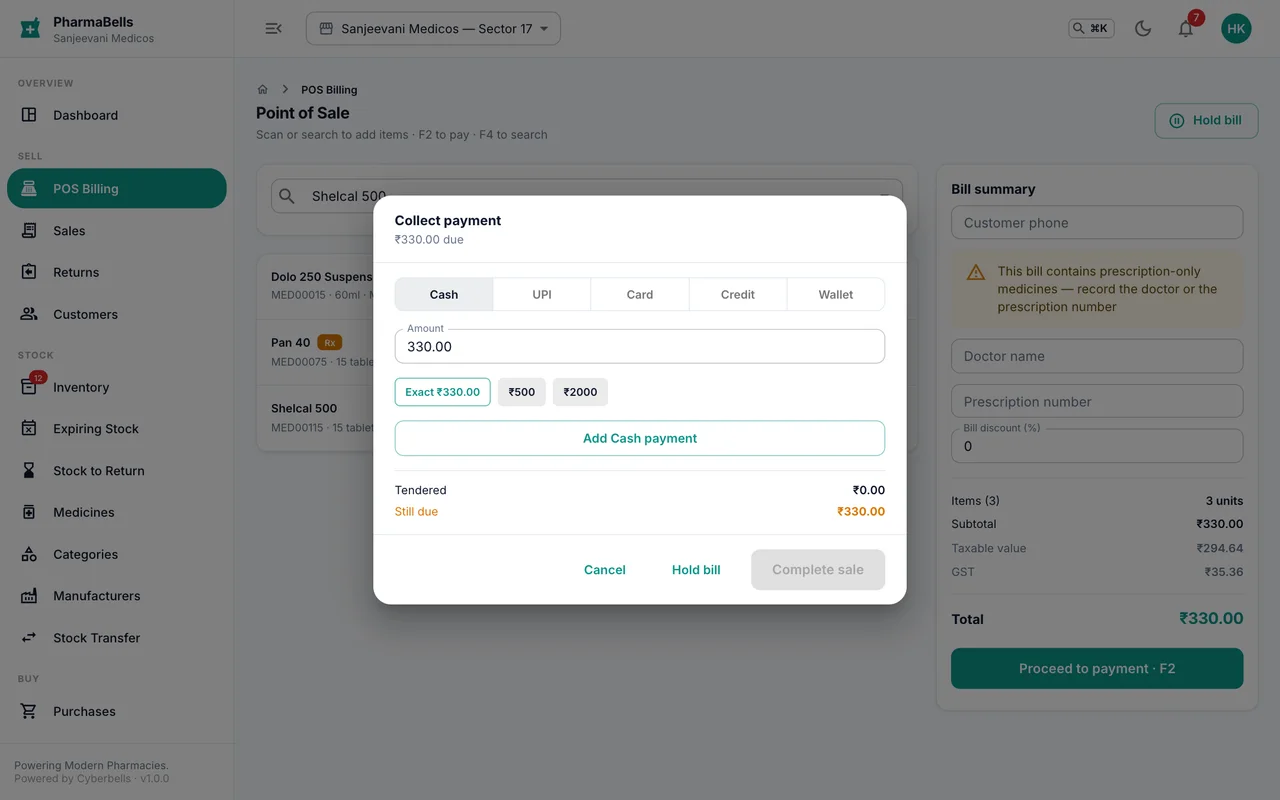Click the Doctor name field
The image size is (1280, 800).
[x=1097, y=356]
